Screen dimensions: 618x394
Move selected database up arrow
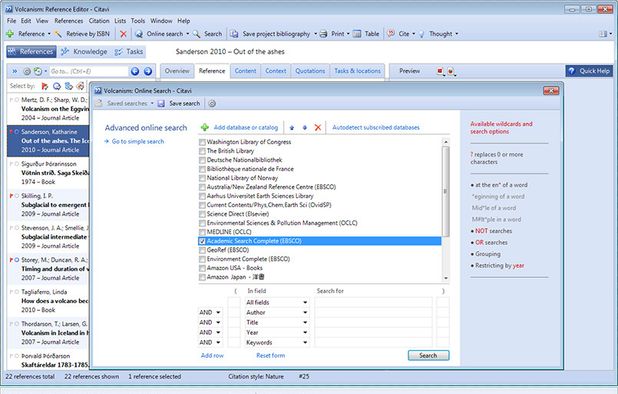click(x=292, y=128)
